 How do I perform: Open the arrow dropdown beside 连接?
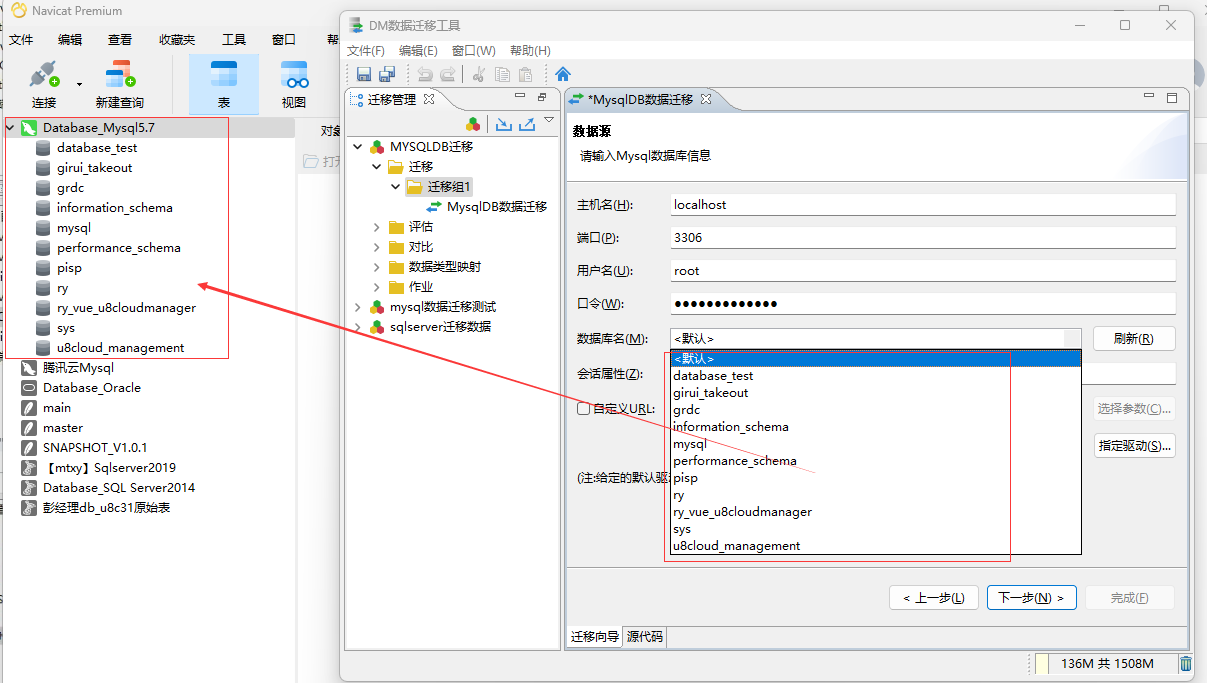coord(79,85)
